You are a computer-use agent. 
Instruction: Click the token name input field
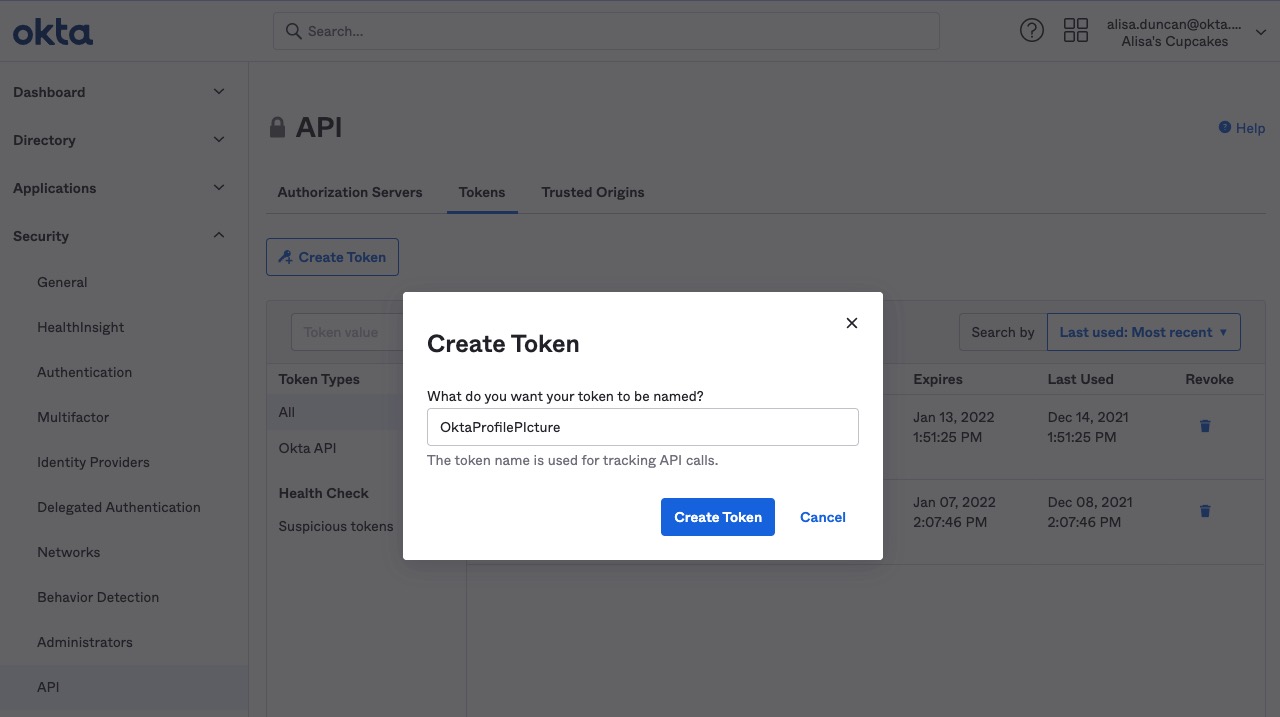tap(642, 427)
